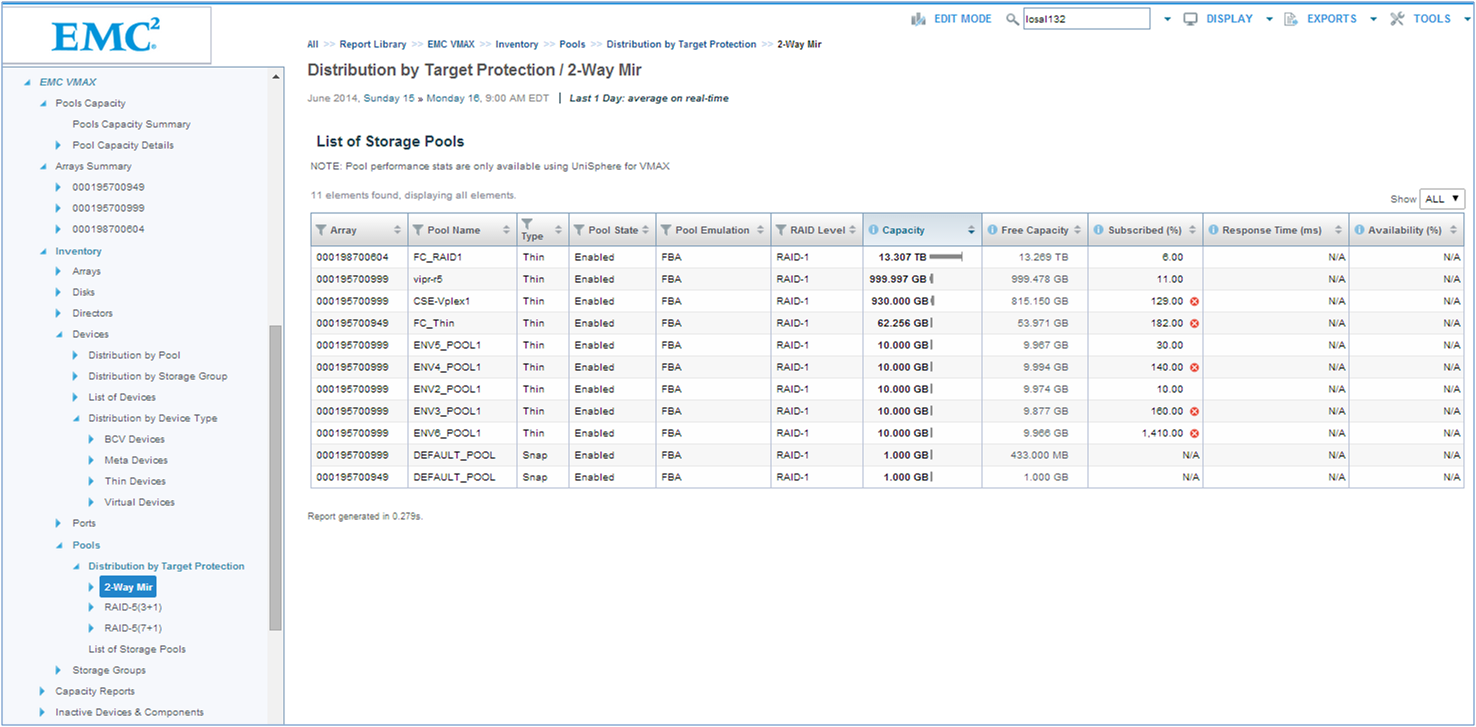Go to Inventory breadcrumb link
This screenshot has width=1476, height=727.
517,44
